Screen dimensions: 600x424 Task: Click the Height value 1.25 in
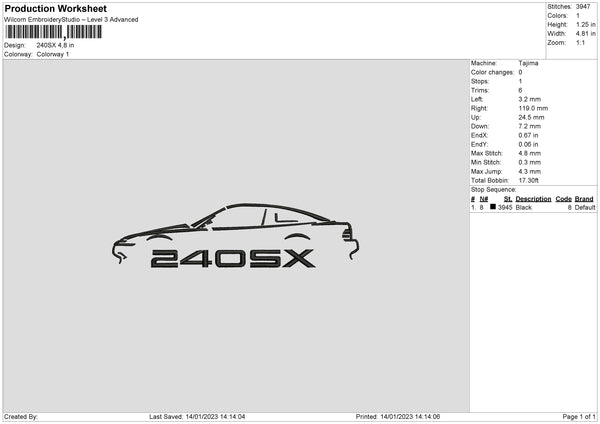(585, 24)
